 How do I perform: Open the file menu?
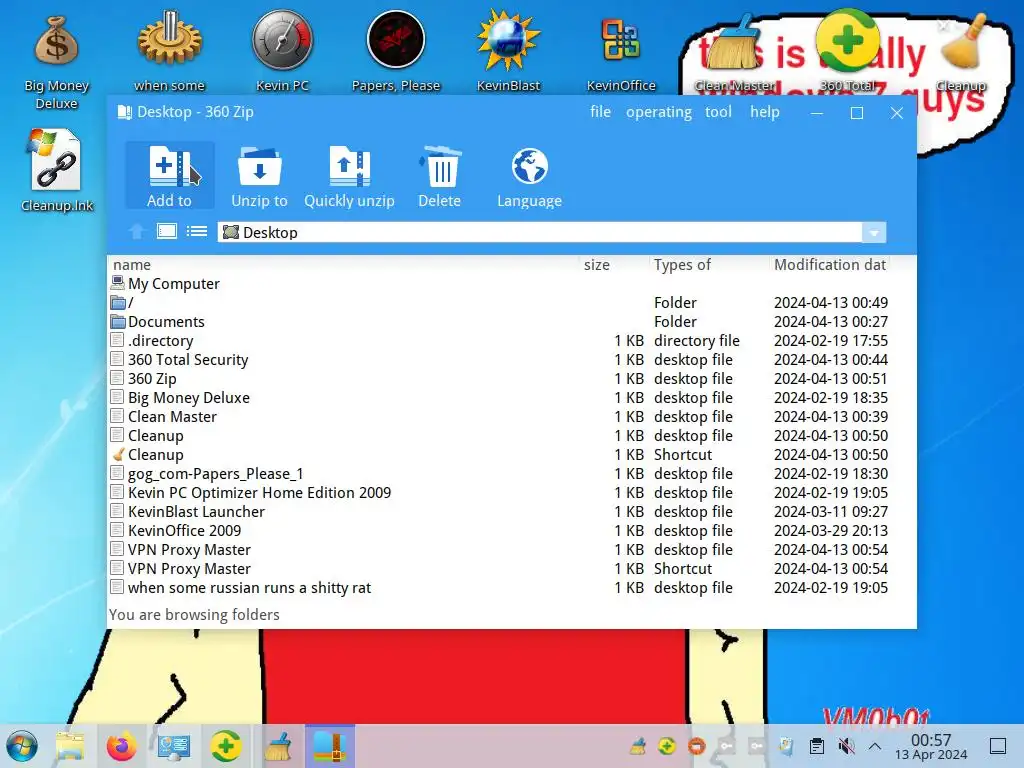(600, 112)
